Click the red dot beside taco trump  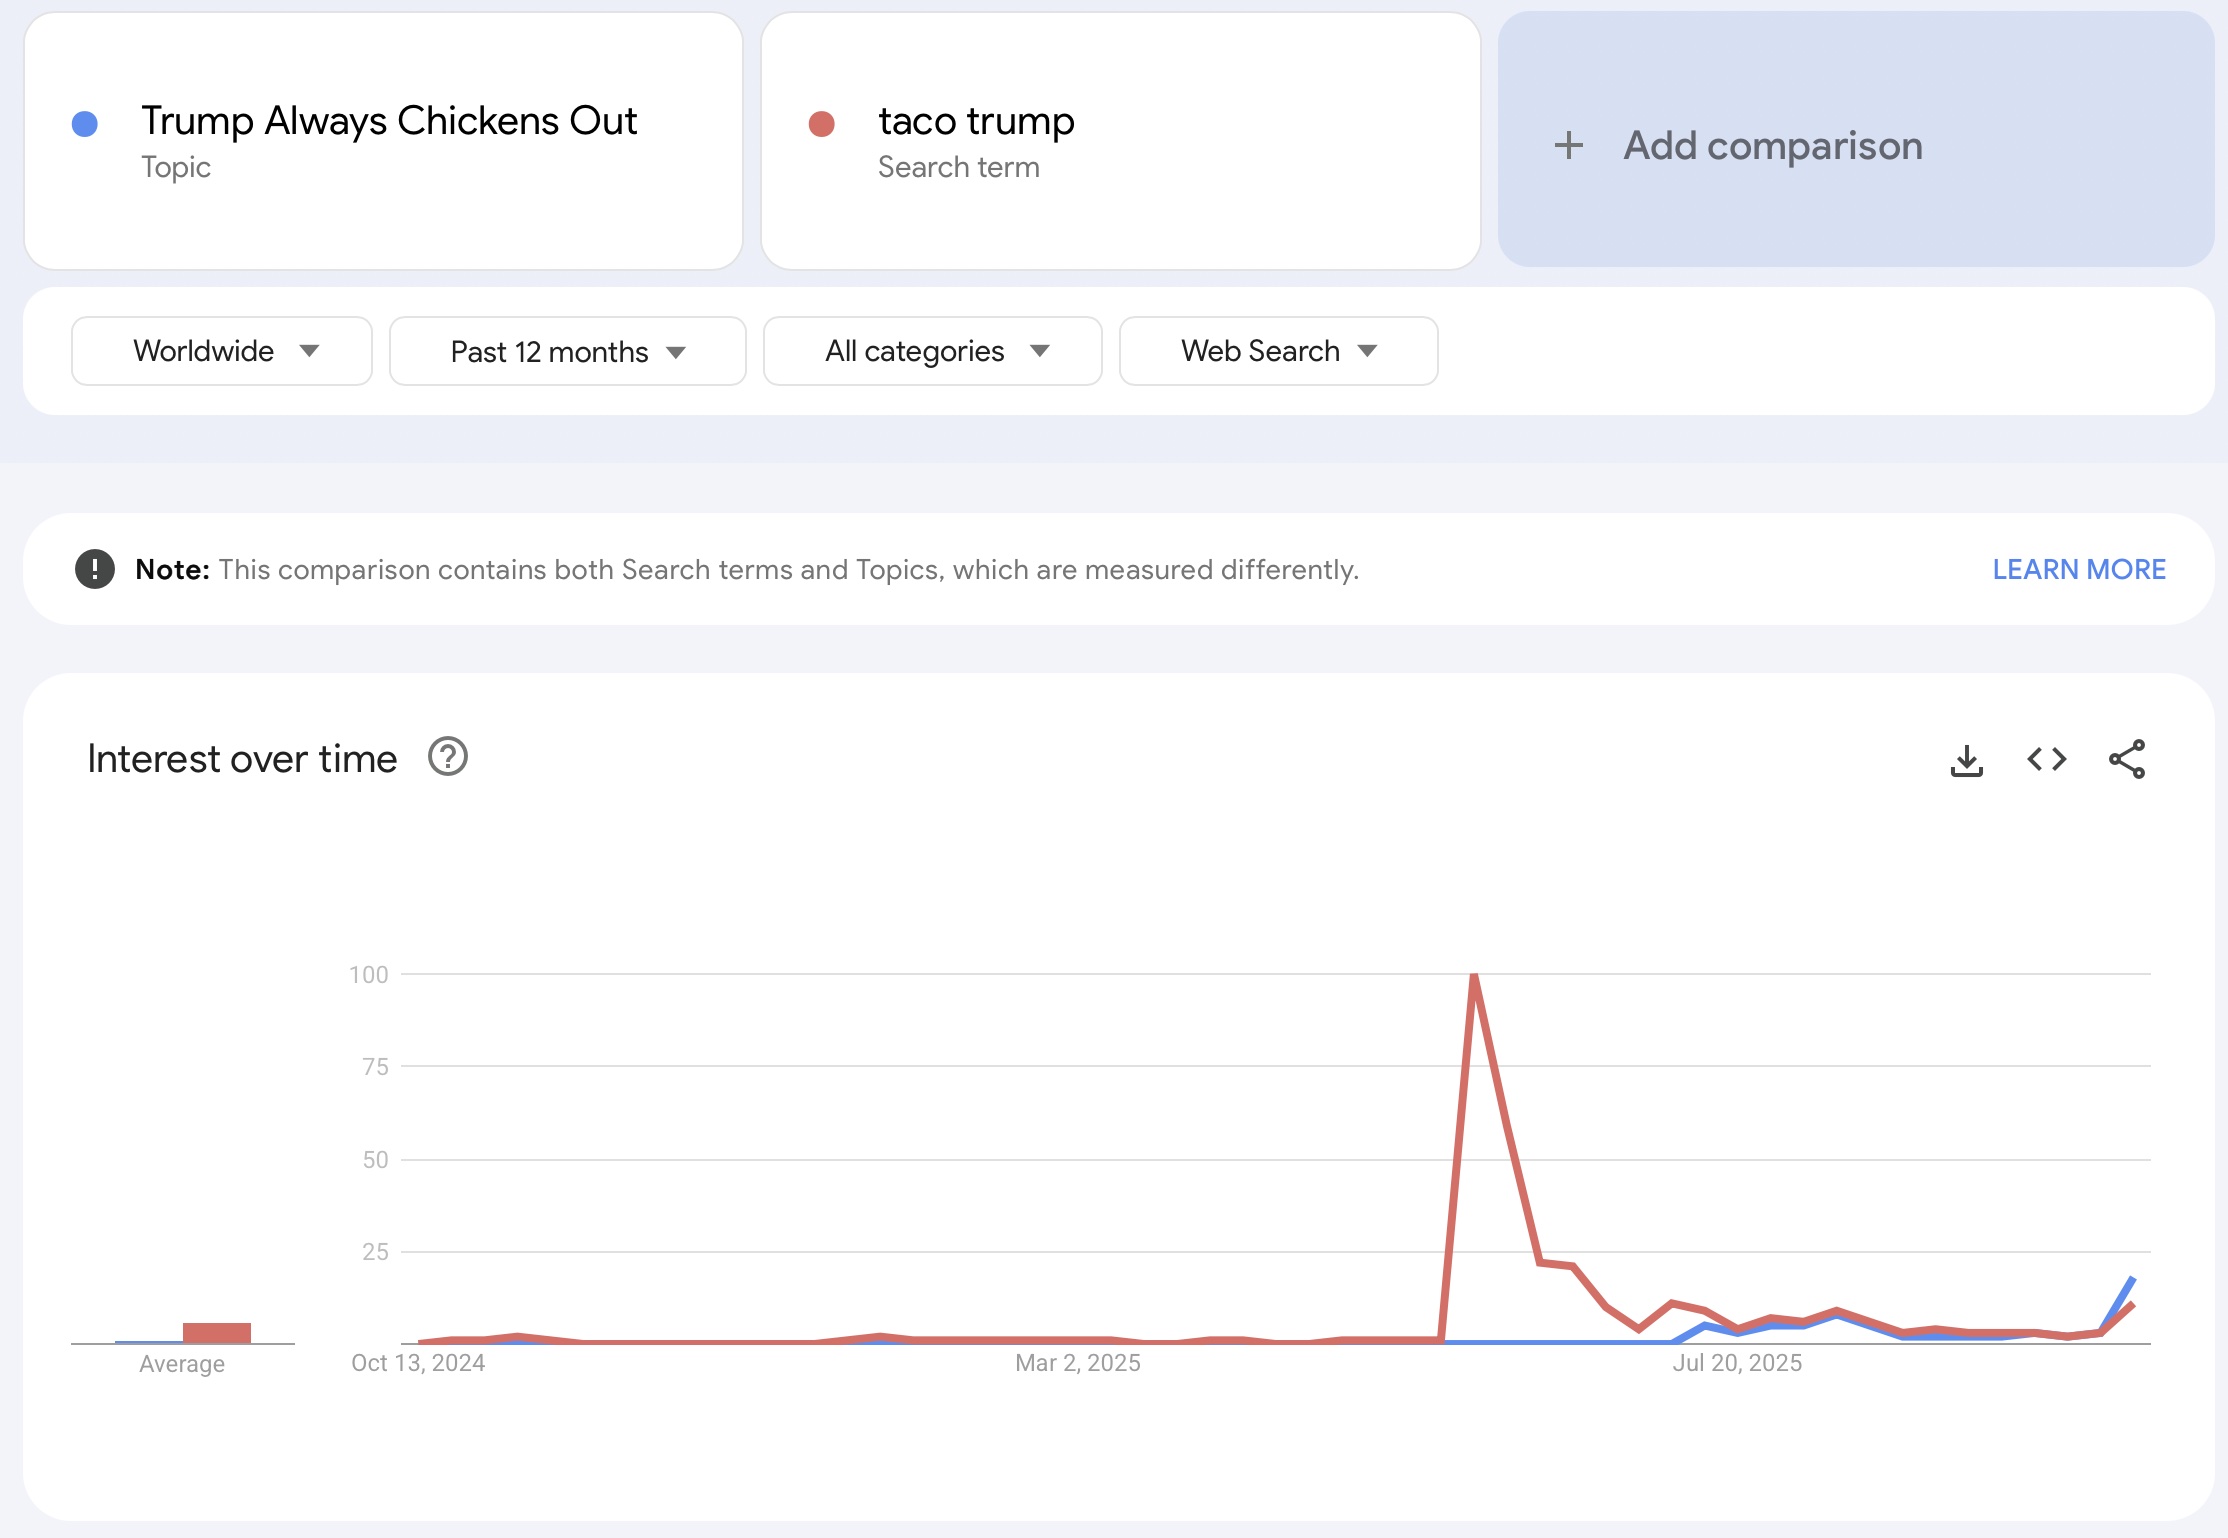click(821, 124)
